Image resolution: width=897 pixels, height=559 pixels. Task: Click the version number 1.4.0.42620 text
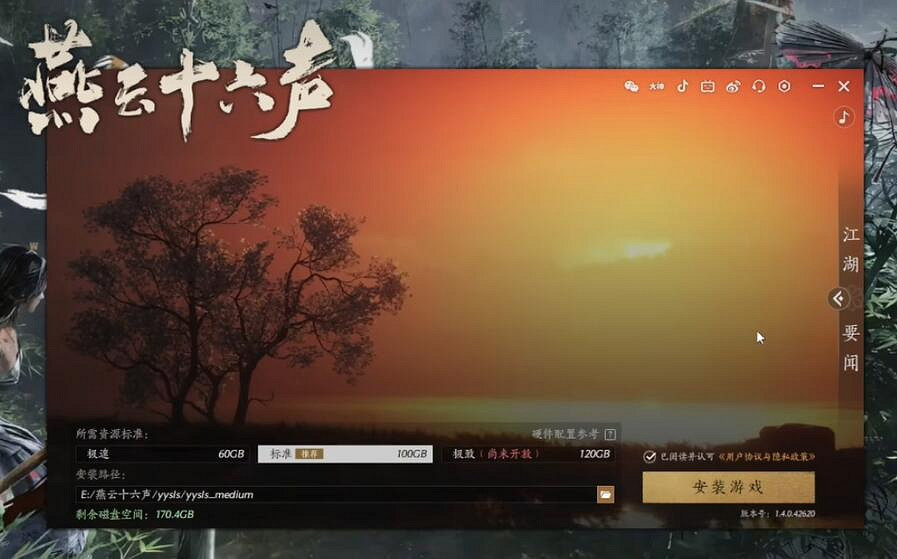coord(795,514)
